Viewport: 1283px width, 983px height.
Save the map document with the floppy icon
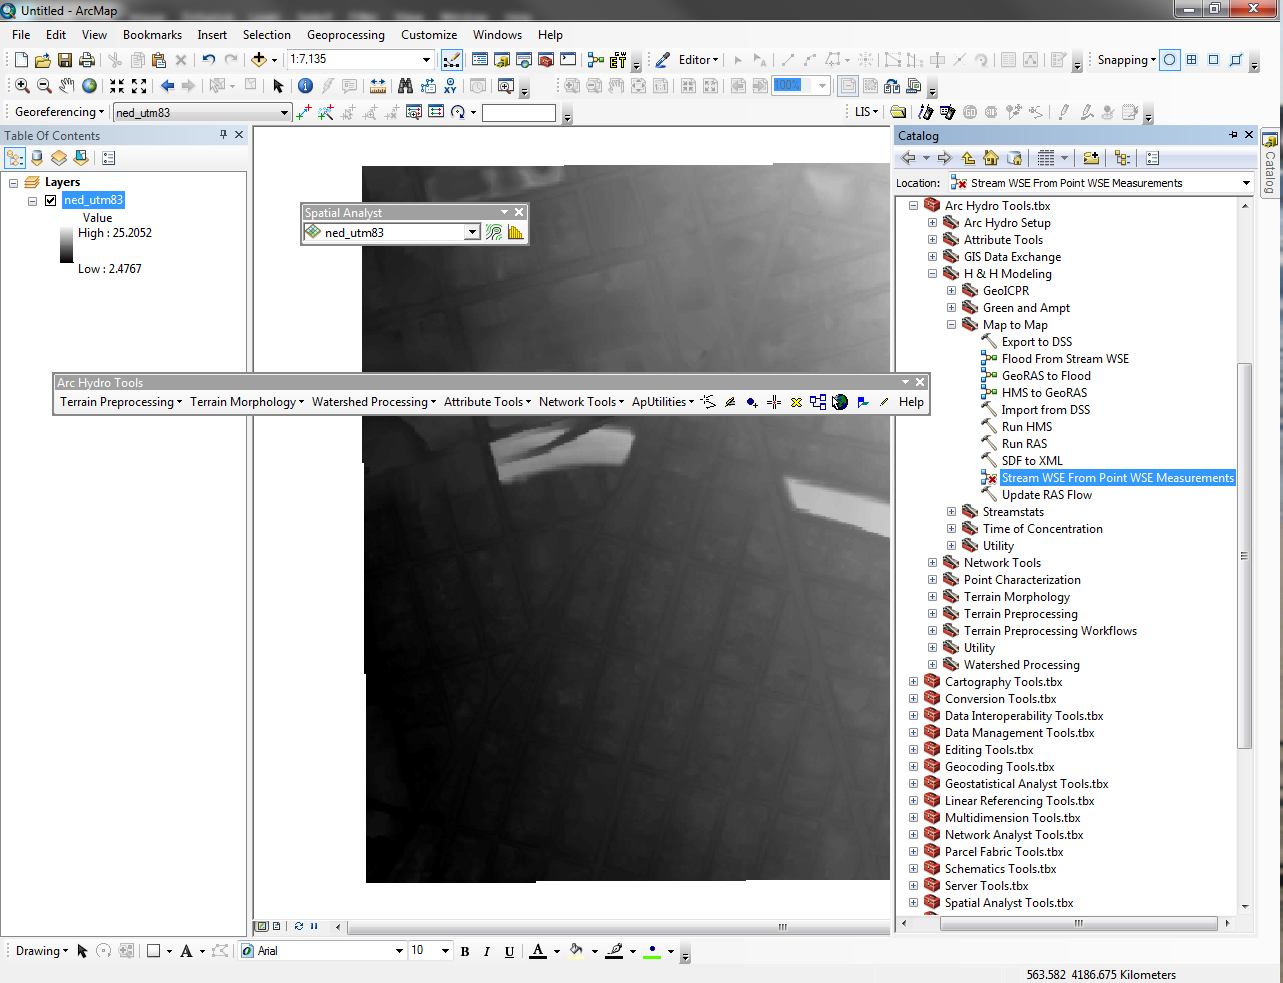pyautogui.click(x=65, y=60)
